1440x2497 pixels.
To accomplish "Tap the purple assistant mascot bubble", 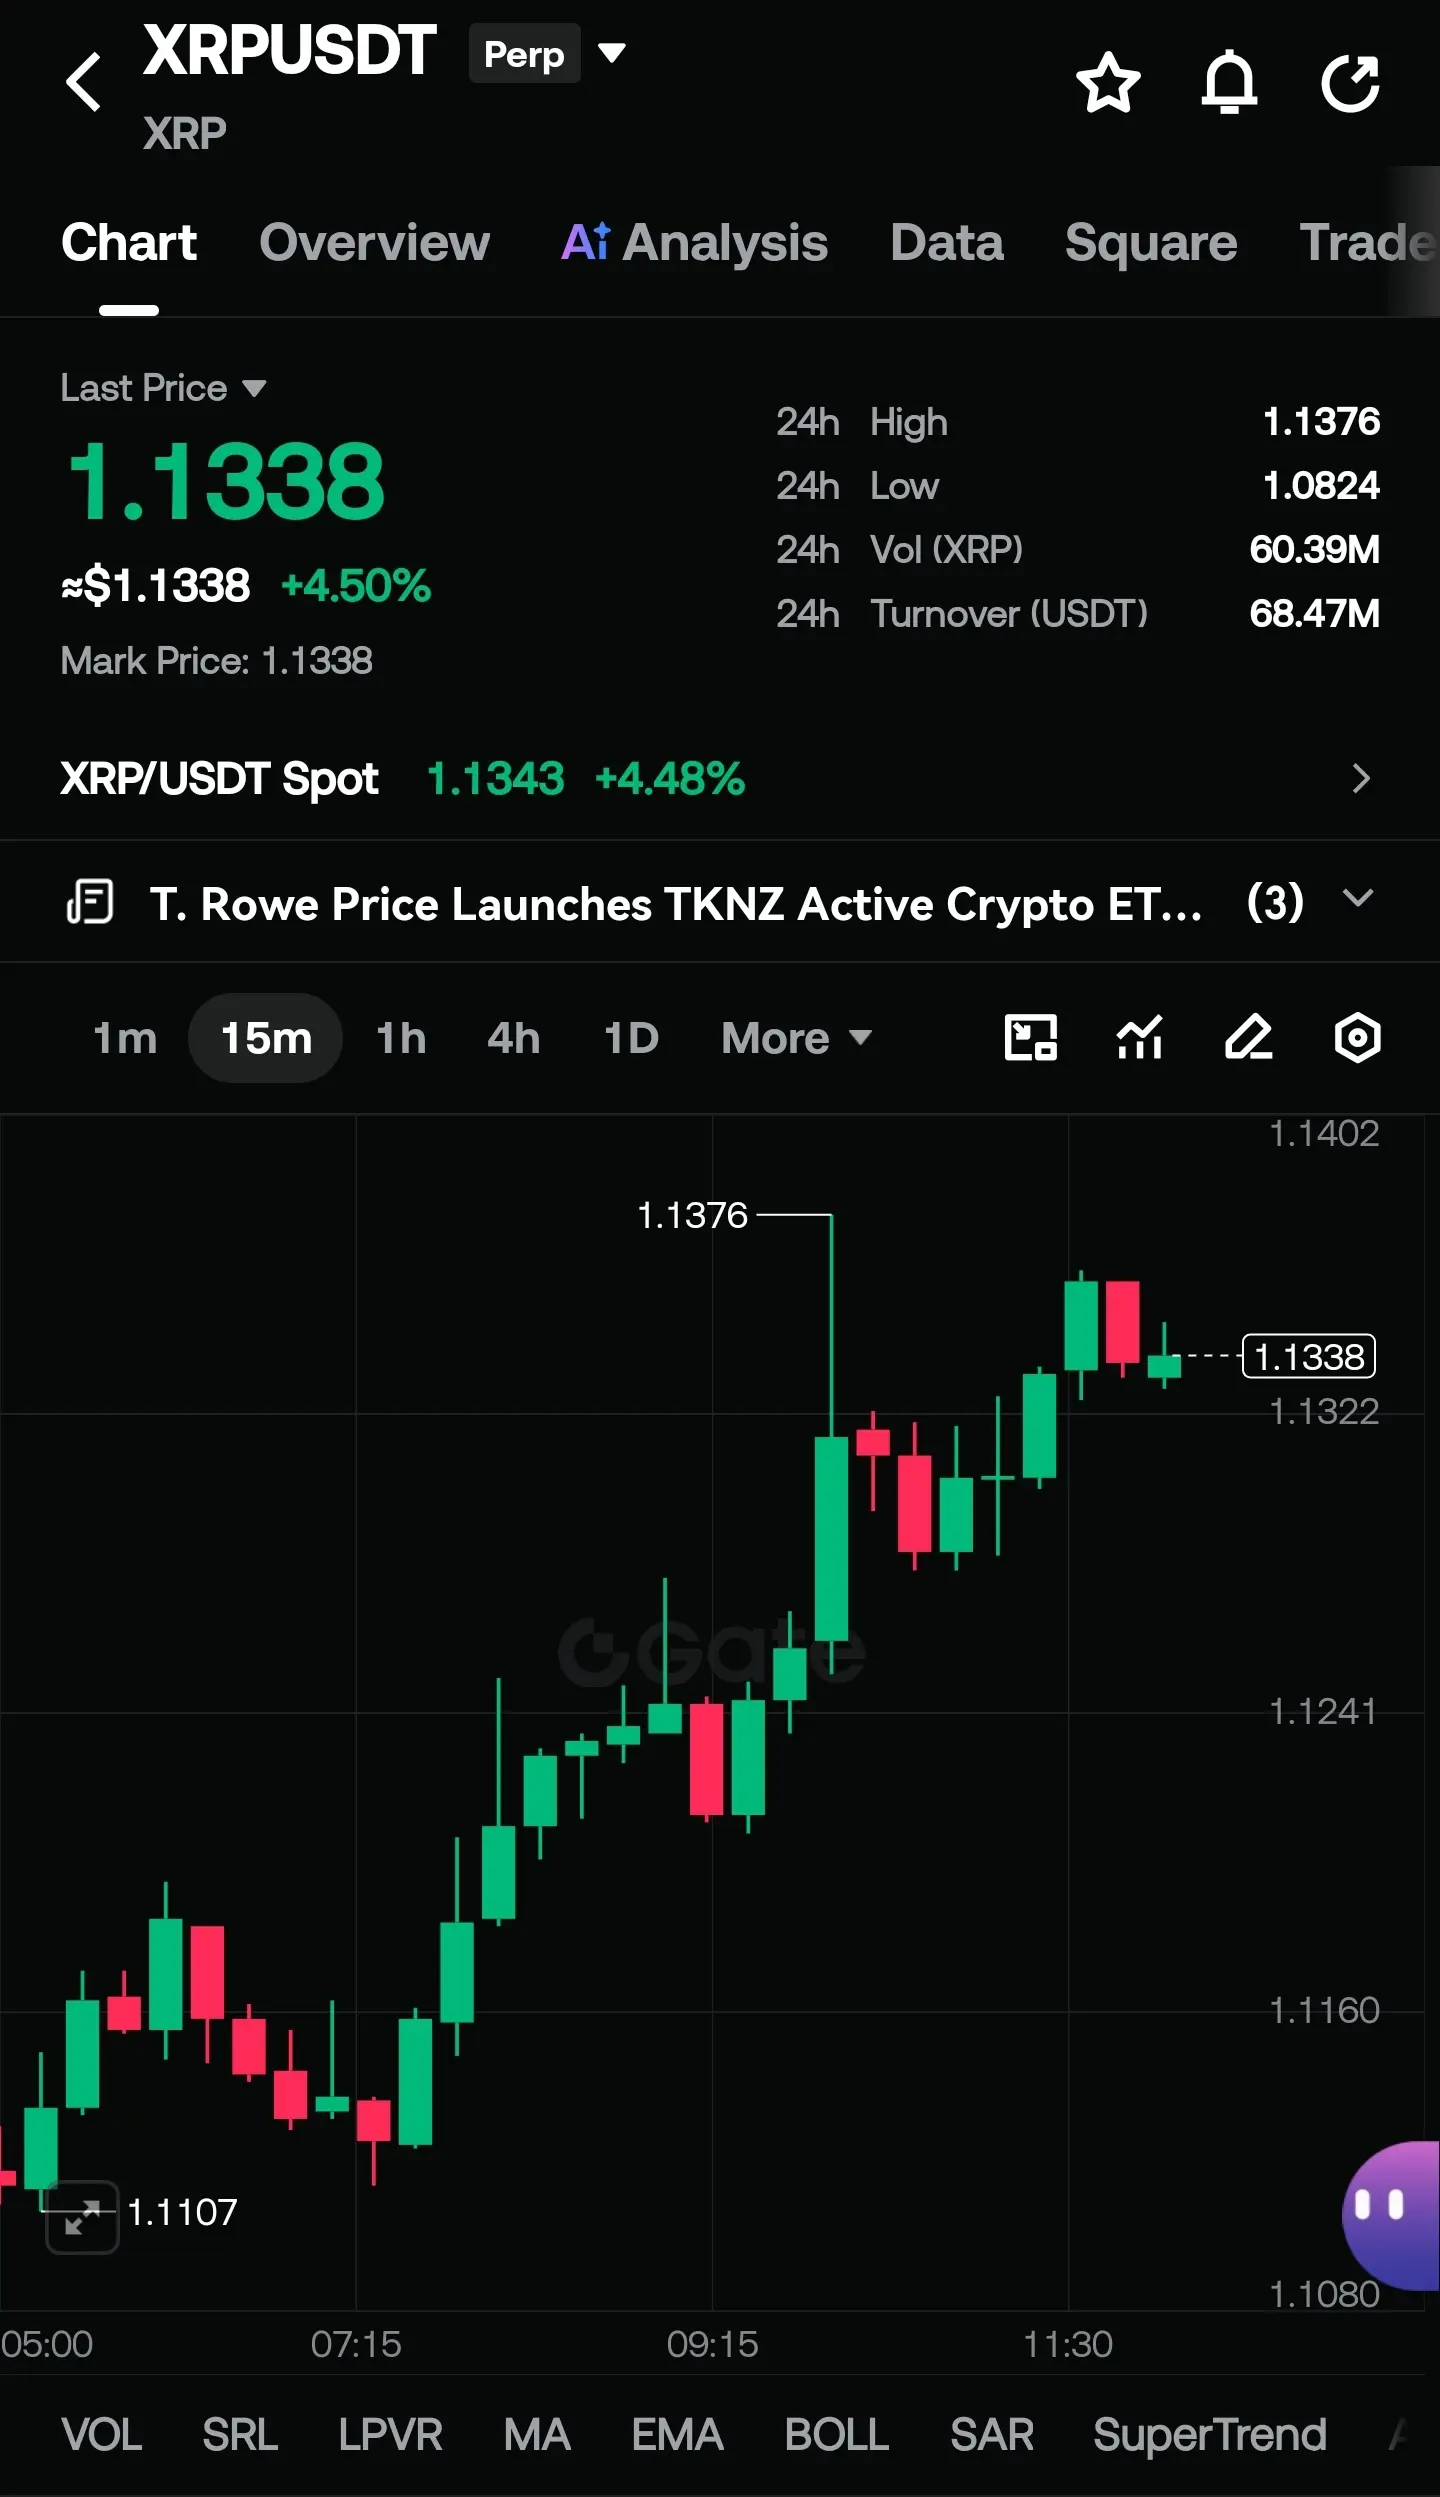I will click(x=1391, y=2216).
